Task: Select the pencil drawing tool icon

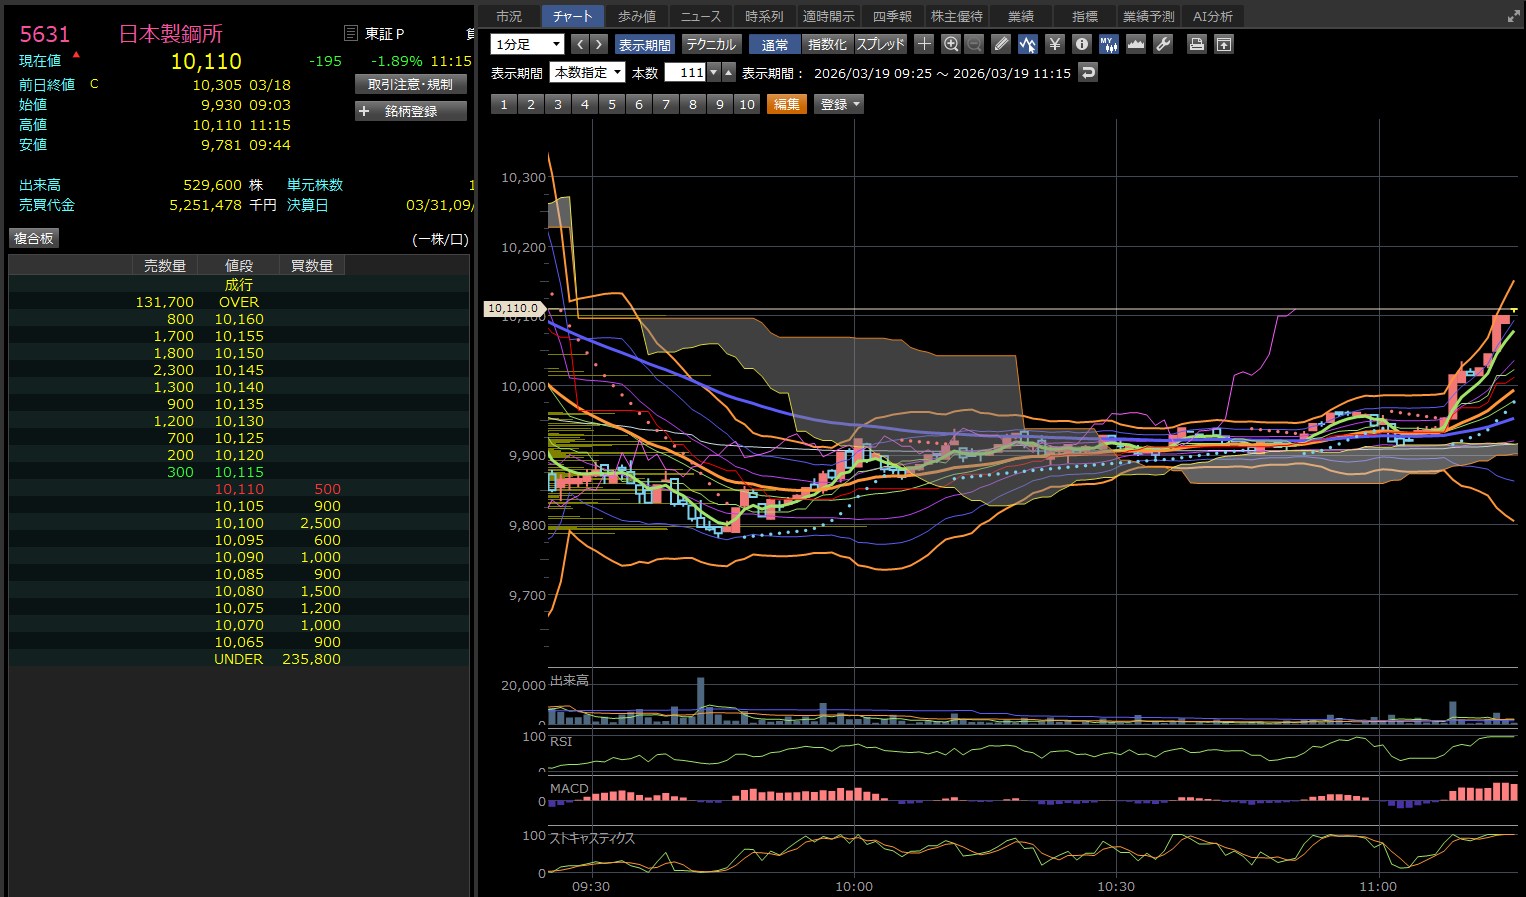Action: [x=1001, y=44]
